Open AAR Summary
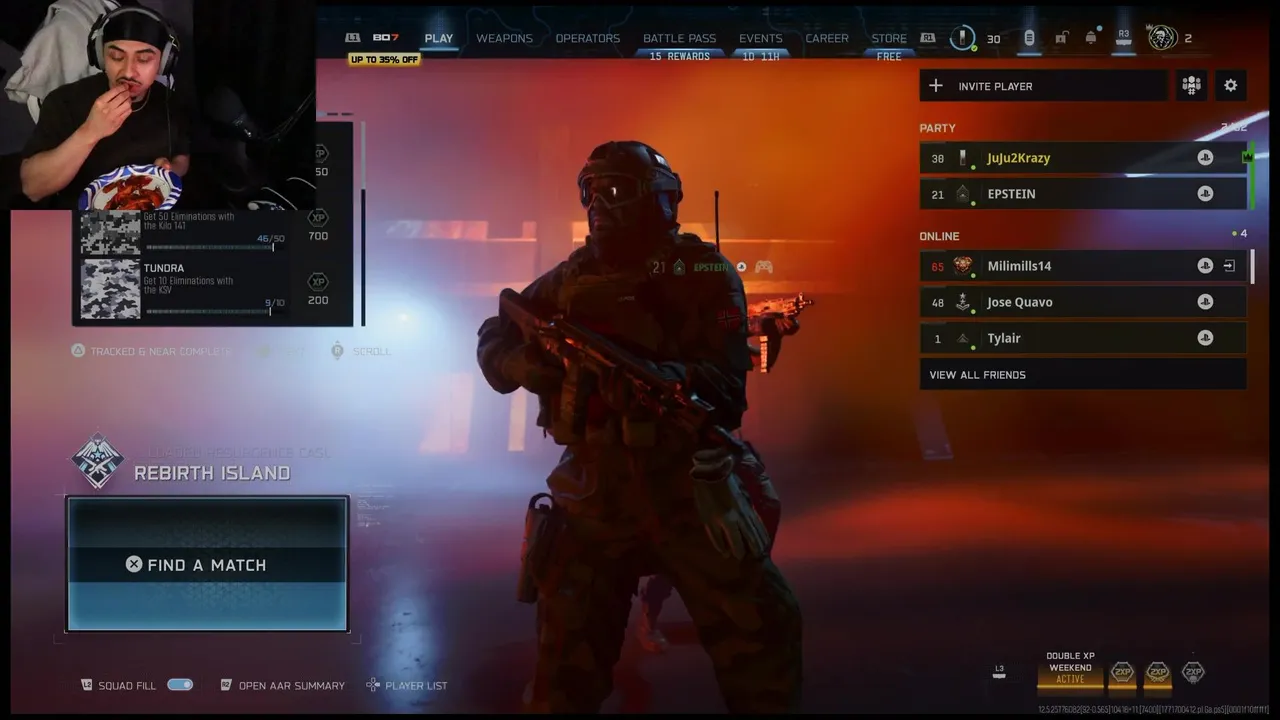Image resolution: width=1280 pixels, height=720 pixels. (x=282, y=685)
